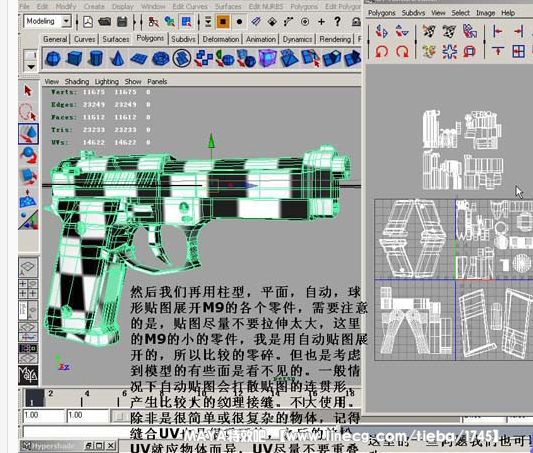Open the viewport Shading menu
Screen dimensions: 533x453
pos(77,82)
